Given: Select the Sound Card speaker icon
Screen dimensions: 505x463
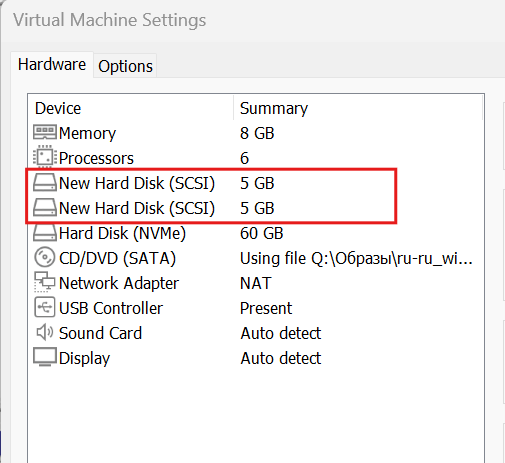Looking at the screenshot, I should (x=44, y=332).
